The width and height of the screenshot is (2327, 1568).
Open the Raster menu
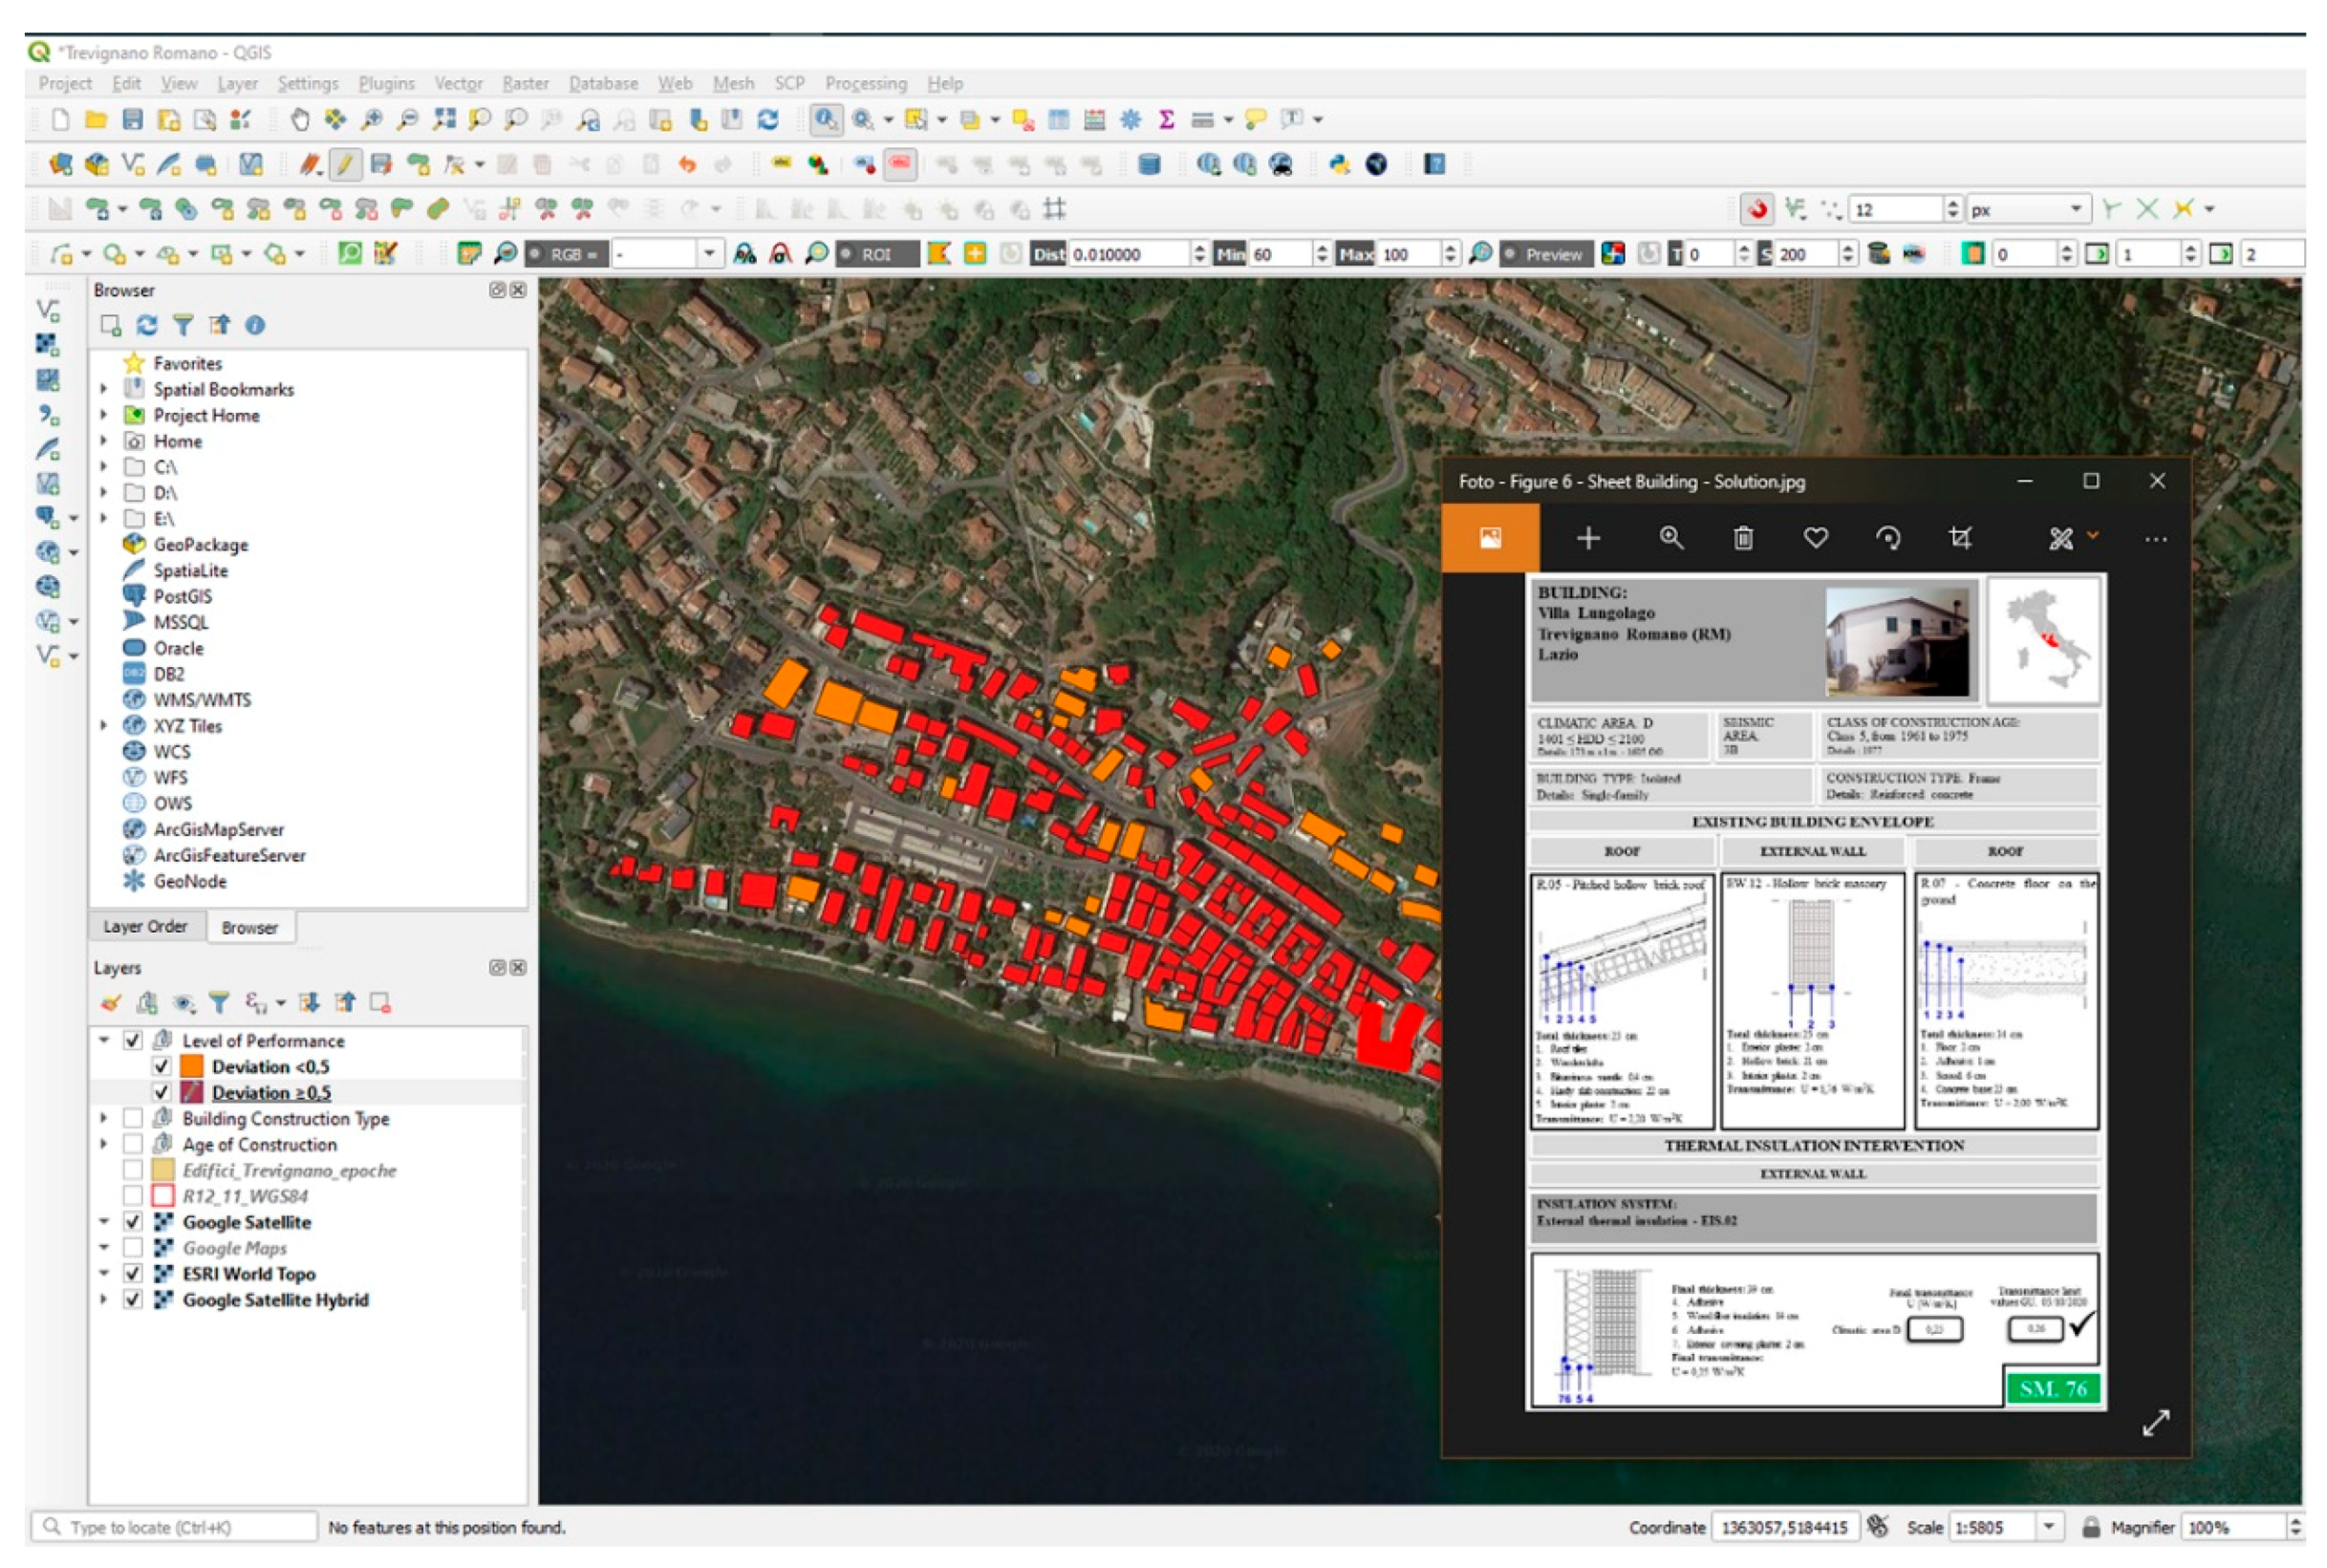[524, 83]
